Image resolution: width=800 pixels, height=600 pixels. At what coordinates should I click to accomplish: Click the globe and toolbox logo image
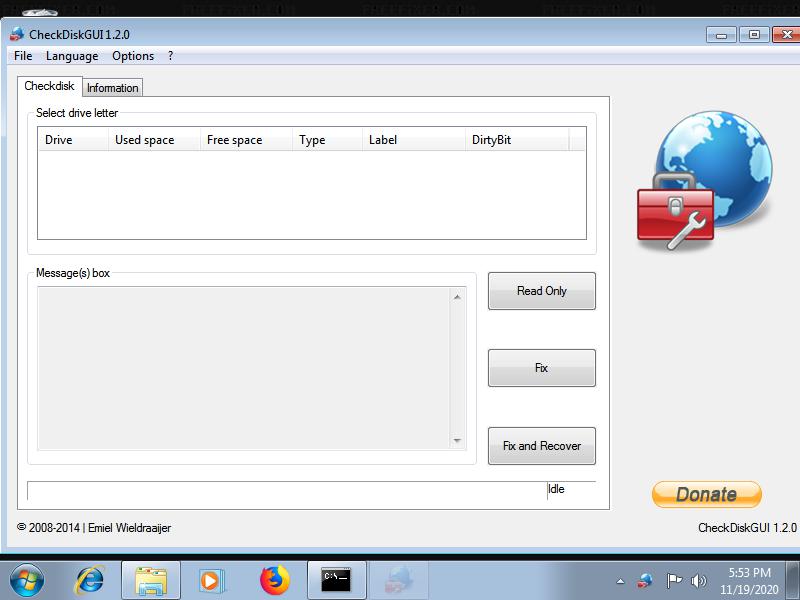(x=705, y=180)
